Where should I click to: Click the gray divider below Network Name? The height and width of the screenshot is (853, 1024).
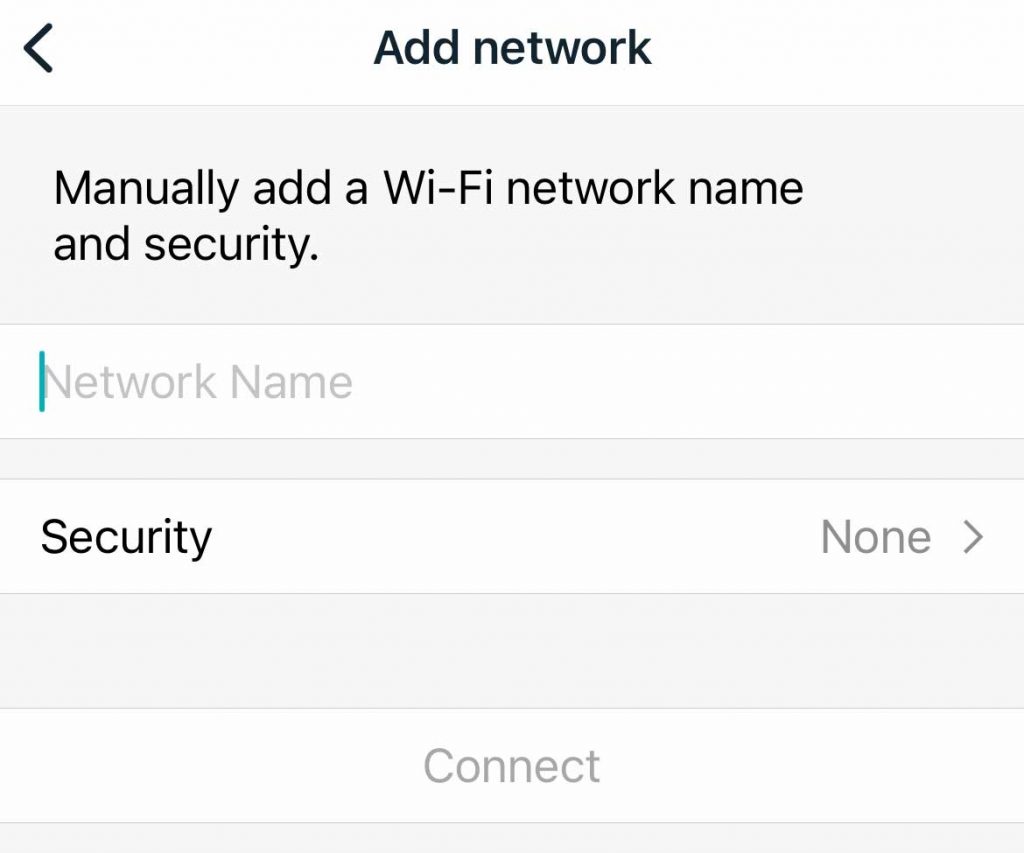click(512, 459)
